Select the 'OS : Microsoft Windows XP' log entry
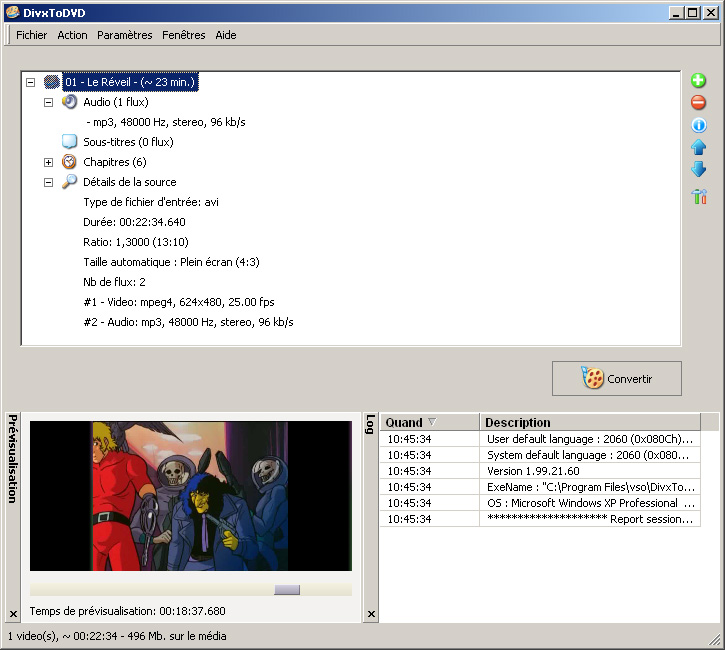725x650 pixels. coord(540,503)
